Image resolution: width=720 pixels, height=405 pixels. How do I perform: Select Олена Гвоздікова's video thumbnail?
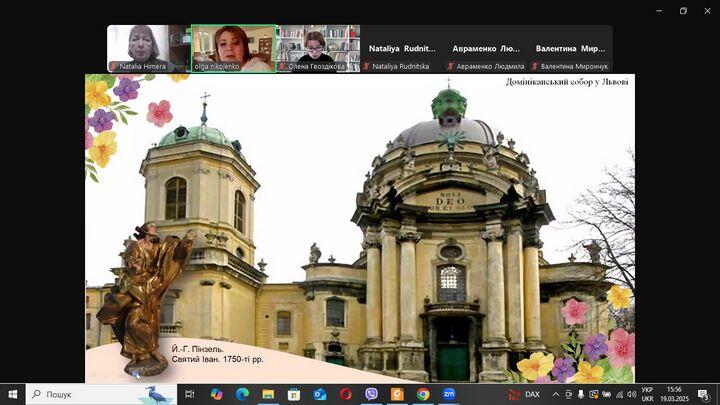point(318,48)
